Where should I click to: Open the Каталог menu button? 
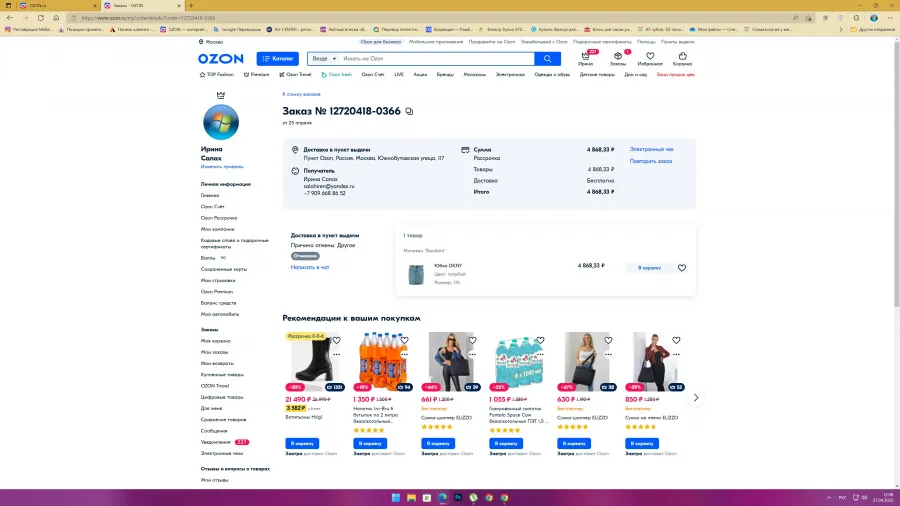click(277, 59)
